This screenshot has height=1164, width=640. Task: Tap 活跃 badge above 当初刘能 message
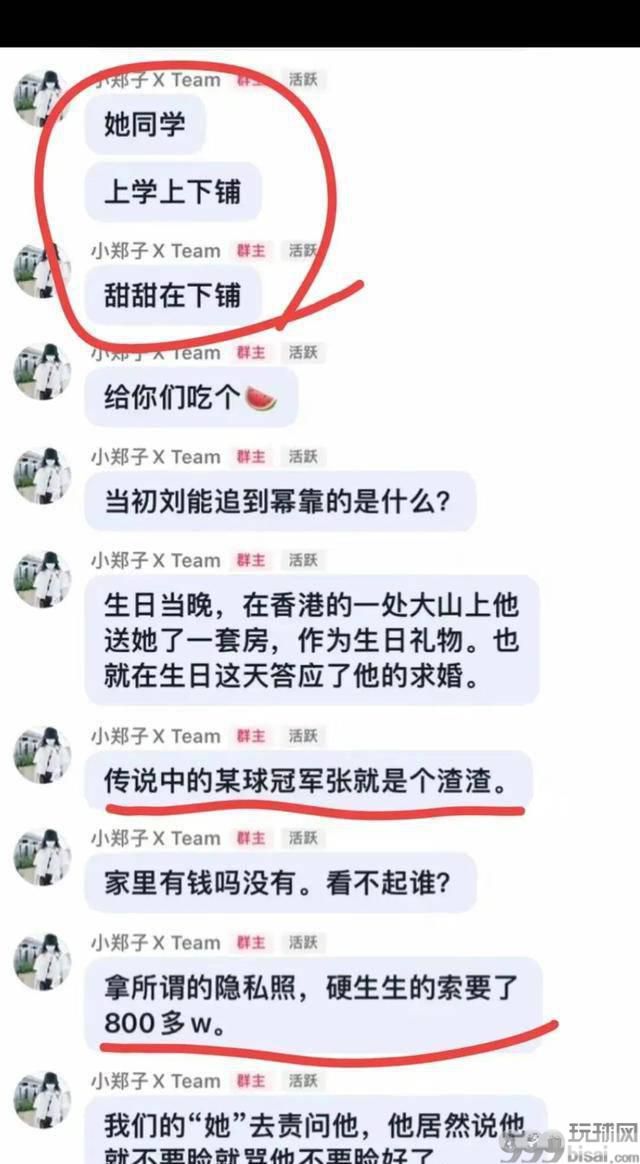(303, 457)
